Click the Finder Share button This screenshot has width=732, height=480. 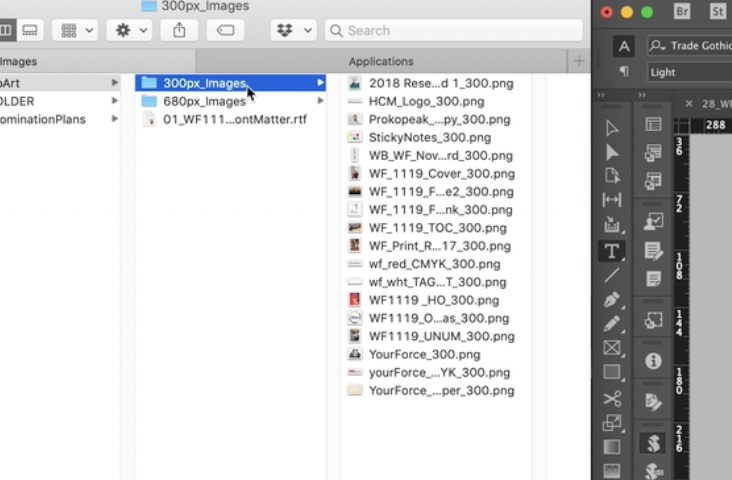pyautogui.click(x=179, y=31)
